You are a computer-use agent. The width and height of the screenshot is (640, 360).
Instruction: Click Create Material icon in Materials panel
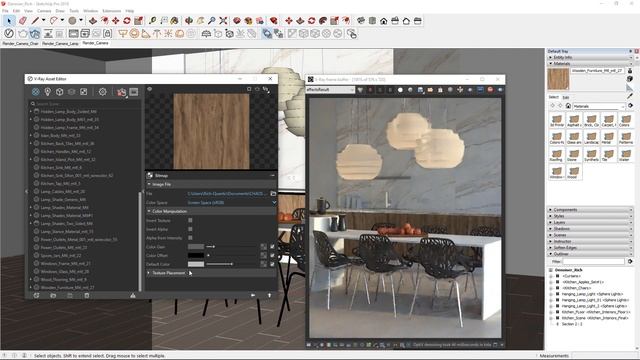[x=630, y=79]
